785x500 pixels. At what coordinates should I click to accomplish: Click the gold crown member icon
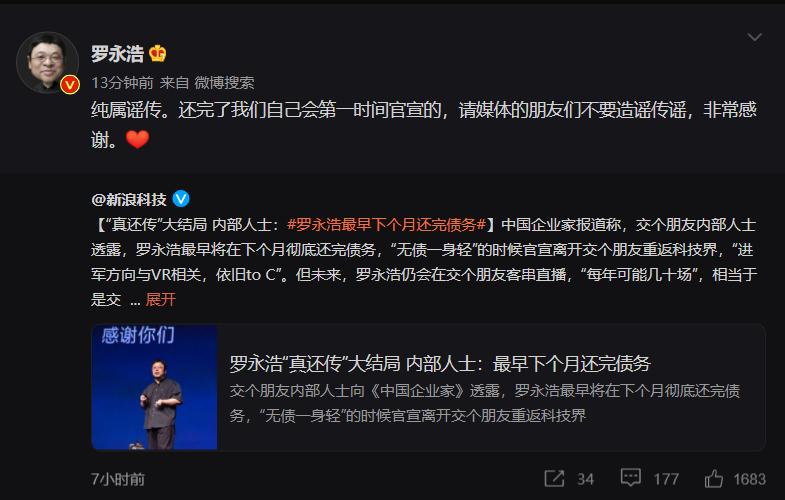tap(157, 53)
